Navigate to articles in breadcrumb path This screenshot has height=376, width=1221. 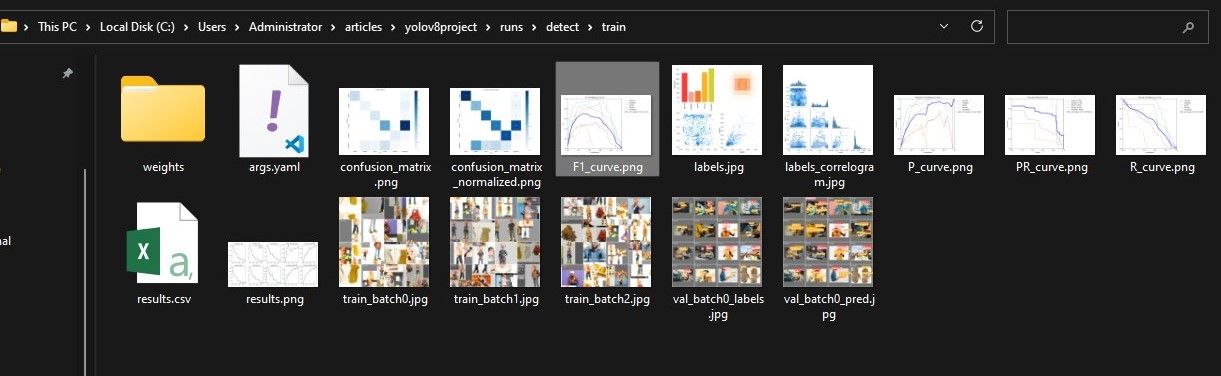click(362, 27)
